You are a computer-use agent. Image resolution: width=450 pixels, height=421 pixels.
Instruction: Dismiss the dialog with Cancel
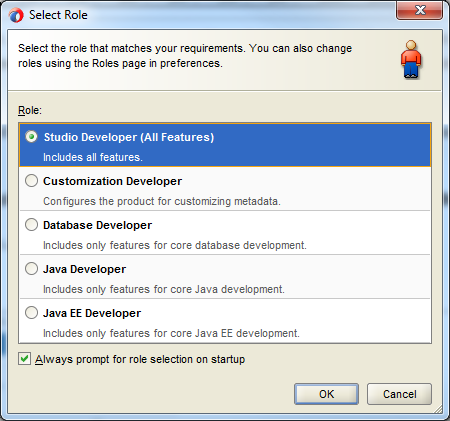coord(399,394)
